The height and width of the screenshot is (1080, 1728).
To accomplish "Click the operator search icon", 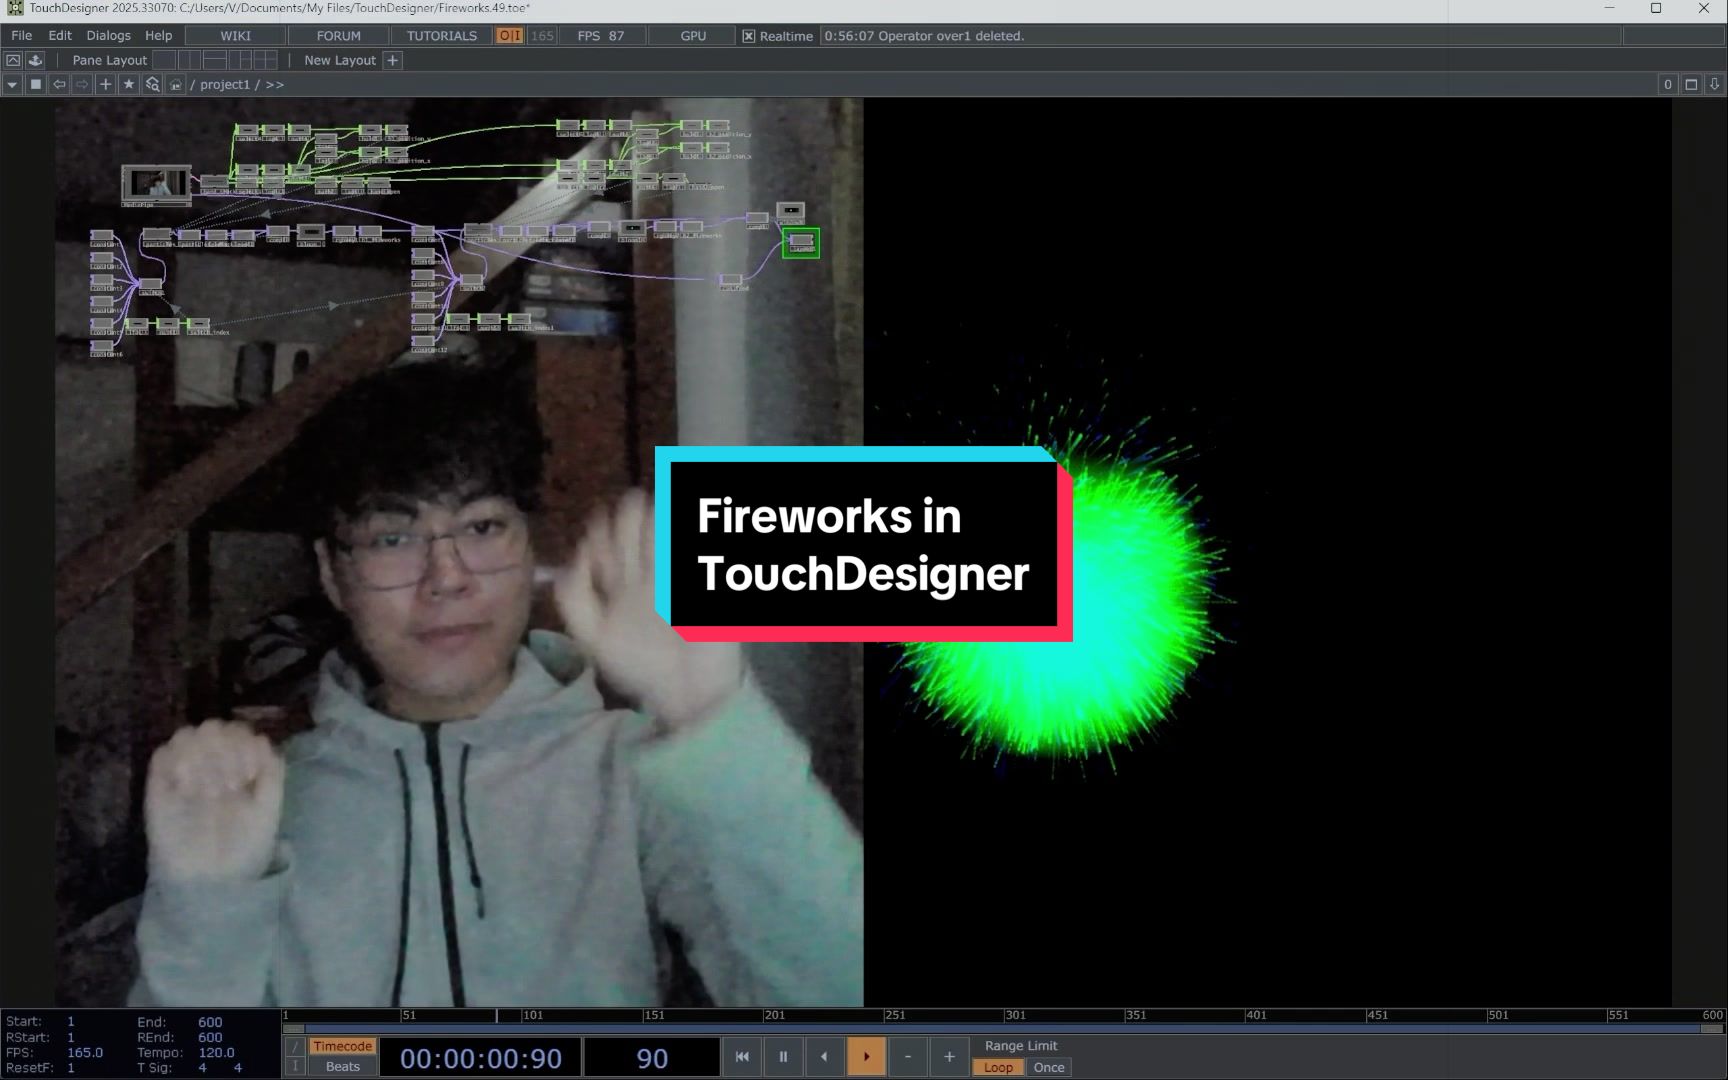I will tap(152, 85).
